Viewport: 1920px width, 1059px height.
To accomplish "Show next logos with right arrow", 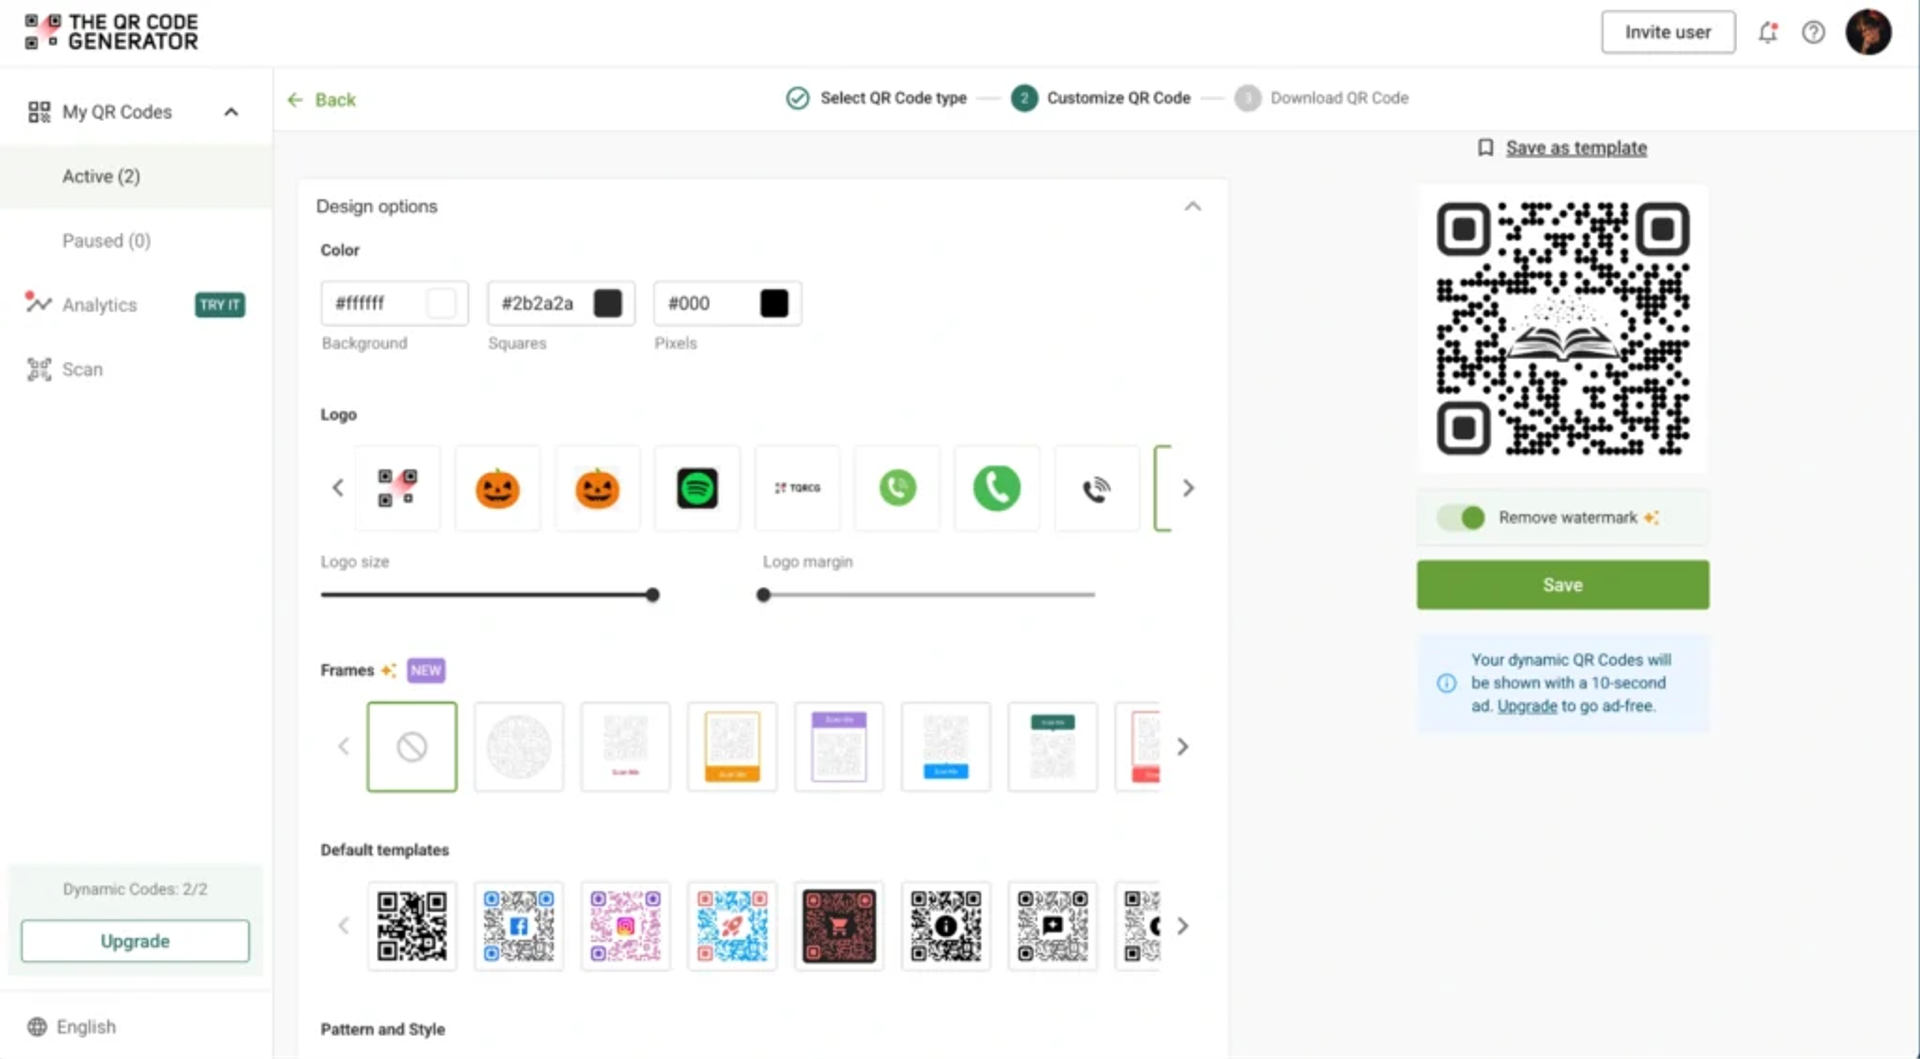I will [x=1188, y=488].
